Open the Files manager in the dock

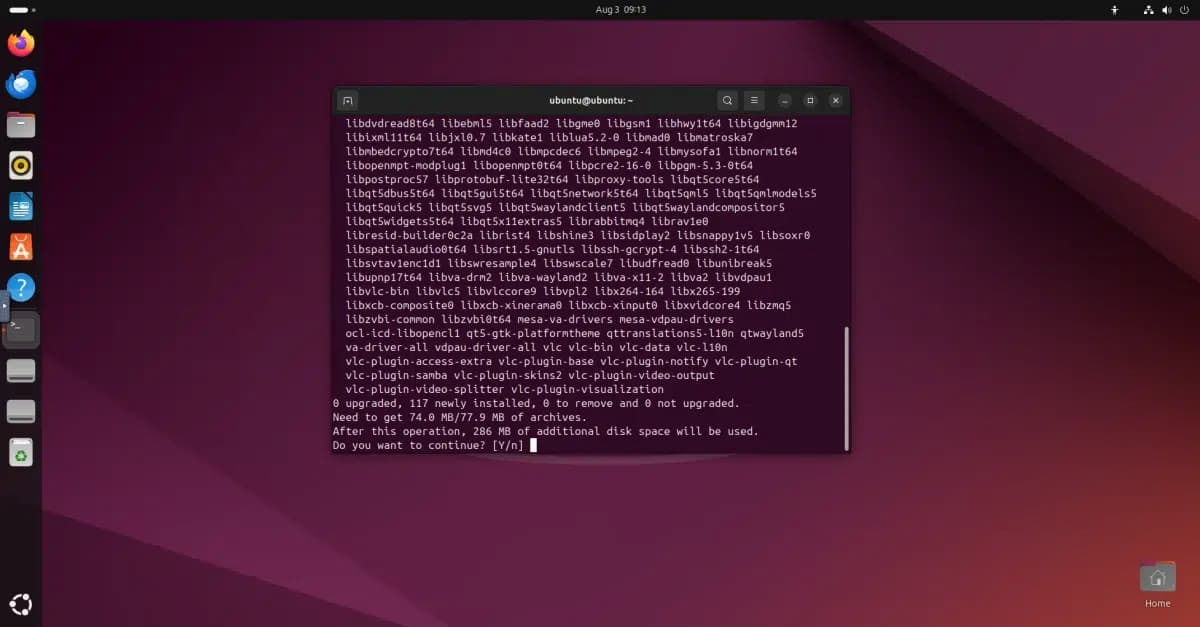tap(21, 125)
